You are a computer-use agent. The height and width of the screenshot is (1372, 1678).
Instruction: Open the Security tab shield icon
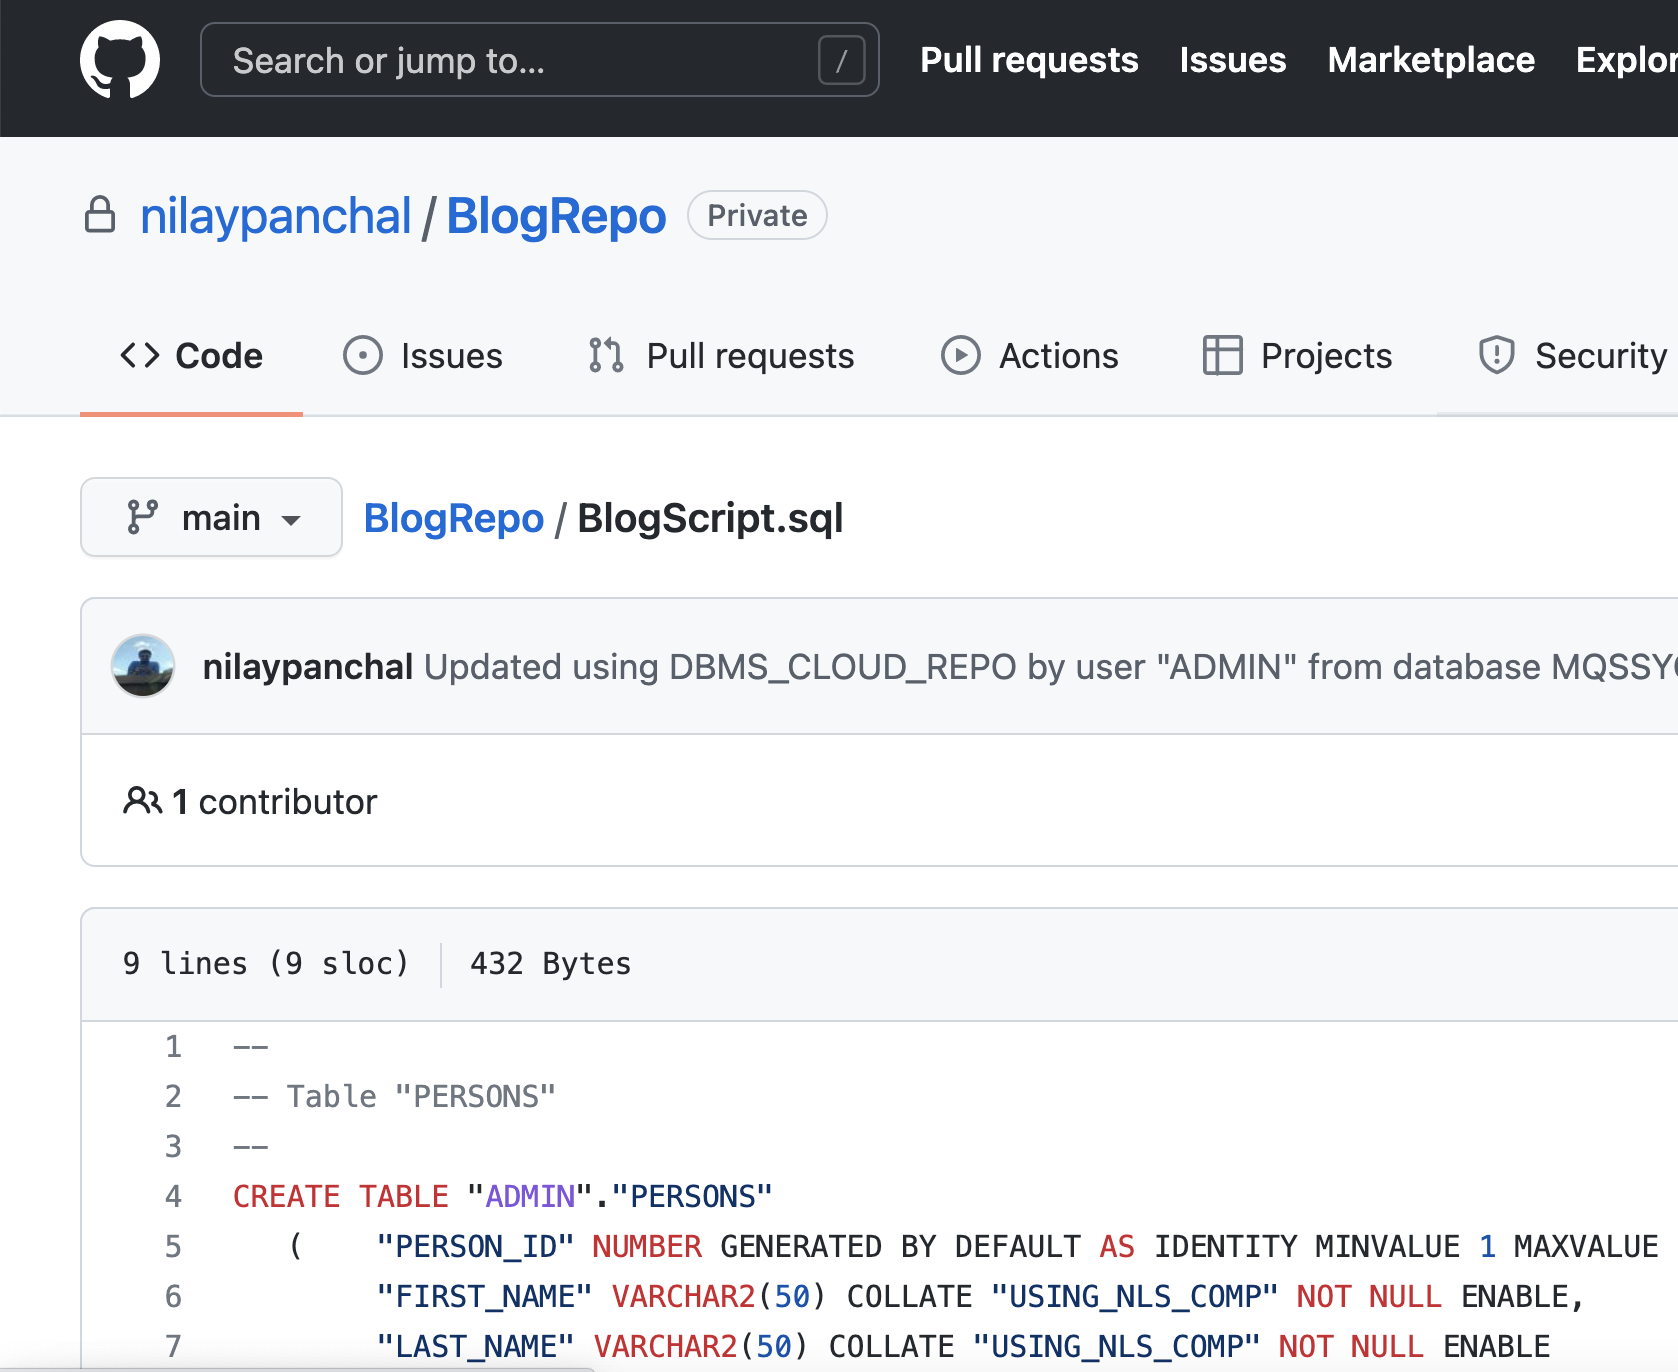1496,356
